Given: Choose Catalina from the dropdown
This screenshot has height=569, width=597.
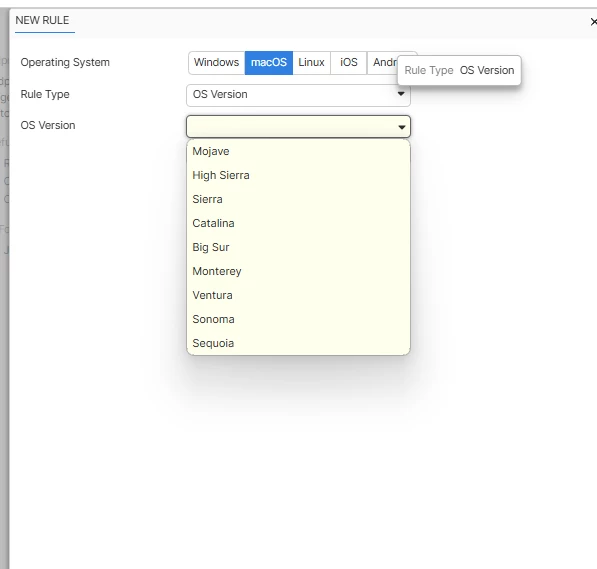Looking at the screenshot, I should pyautogui.click(x=298, y=223).
